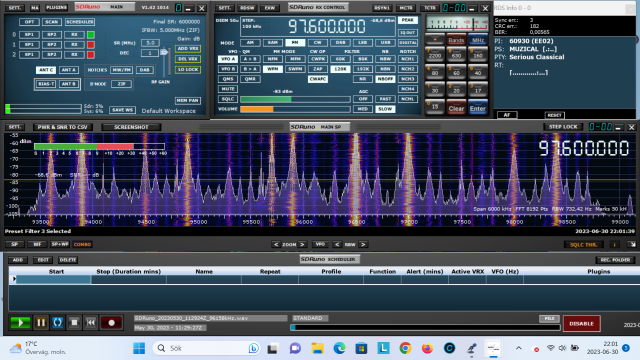The height and width of the screenshot is (360, 640).
Task: Click the corner arrow icon in Main SP
Action: (x=632, y=244)
